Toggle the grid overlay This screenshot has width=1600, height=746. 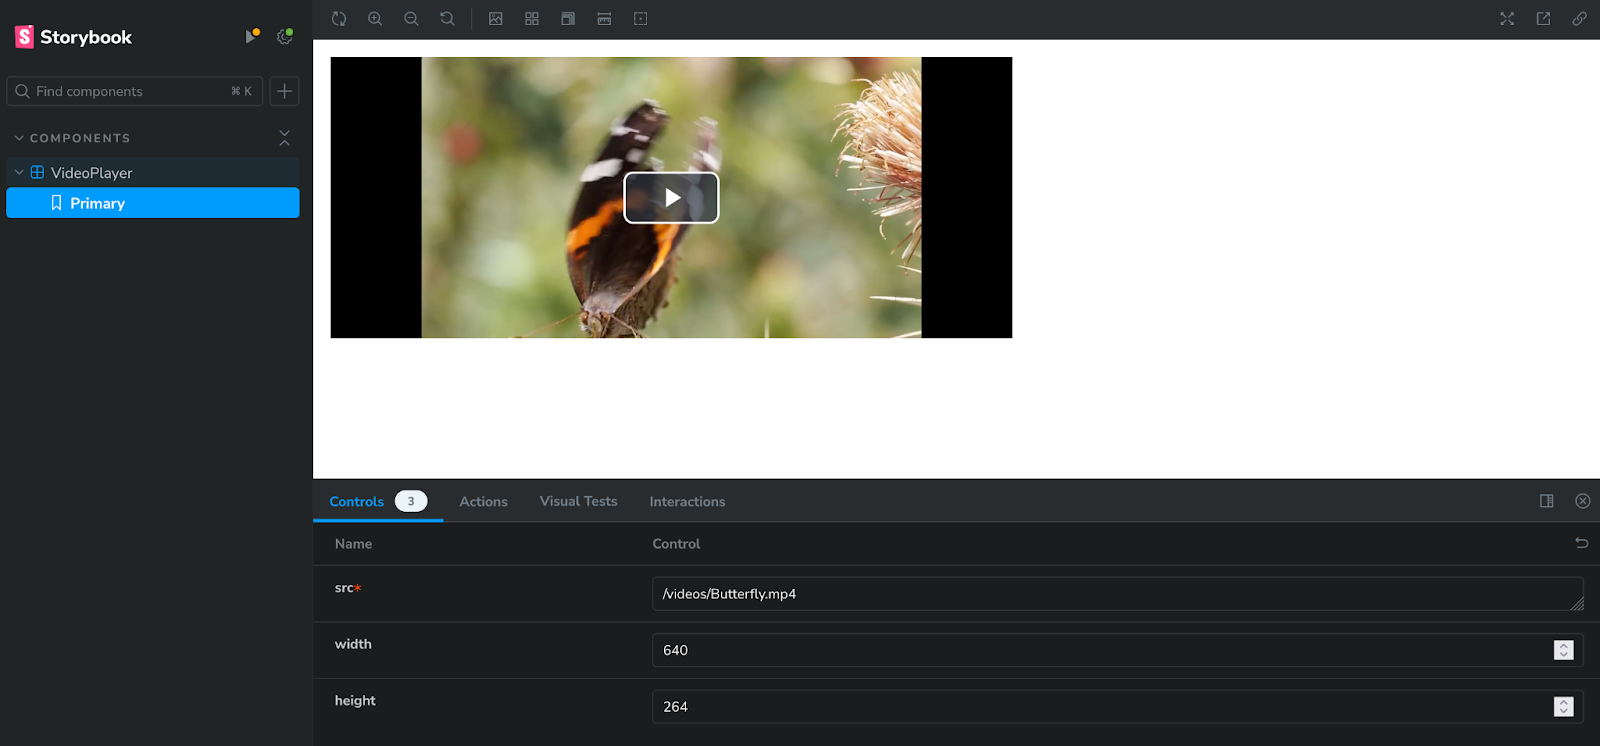(x=532, y=19)
